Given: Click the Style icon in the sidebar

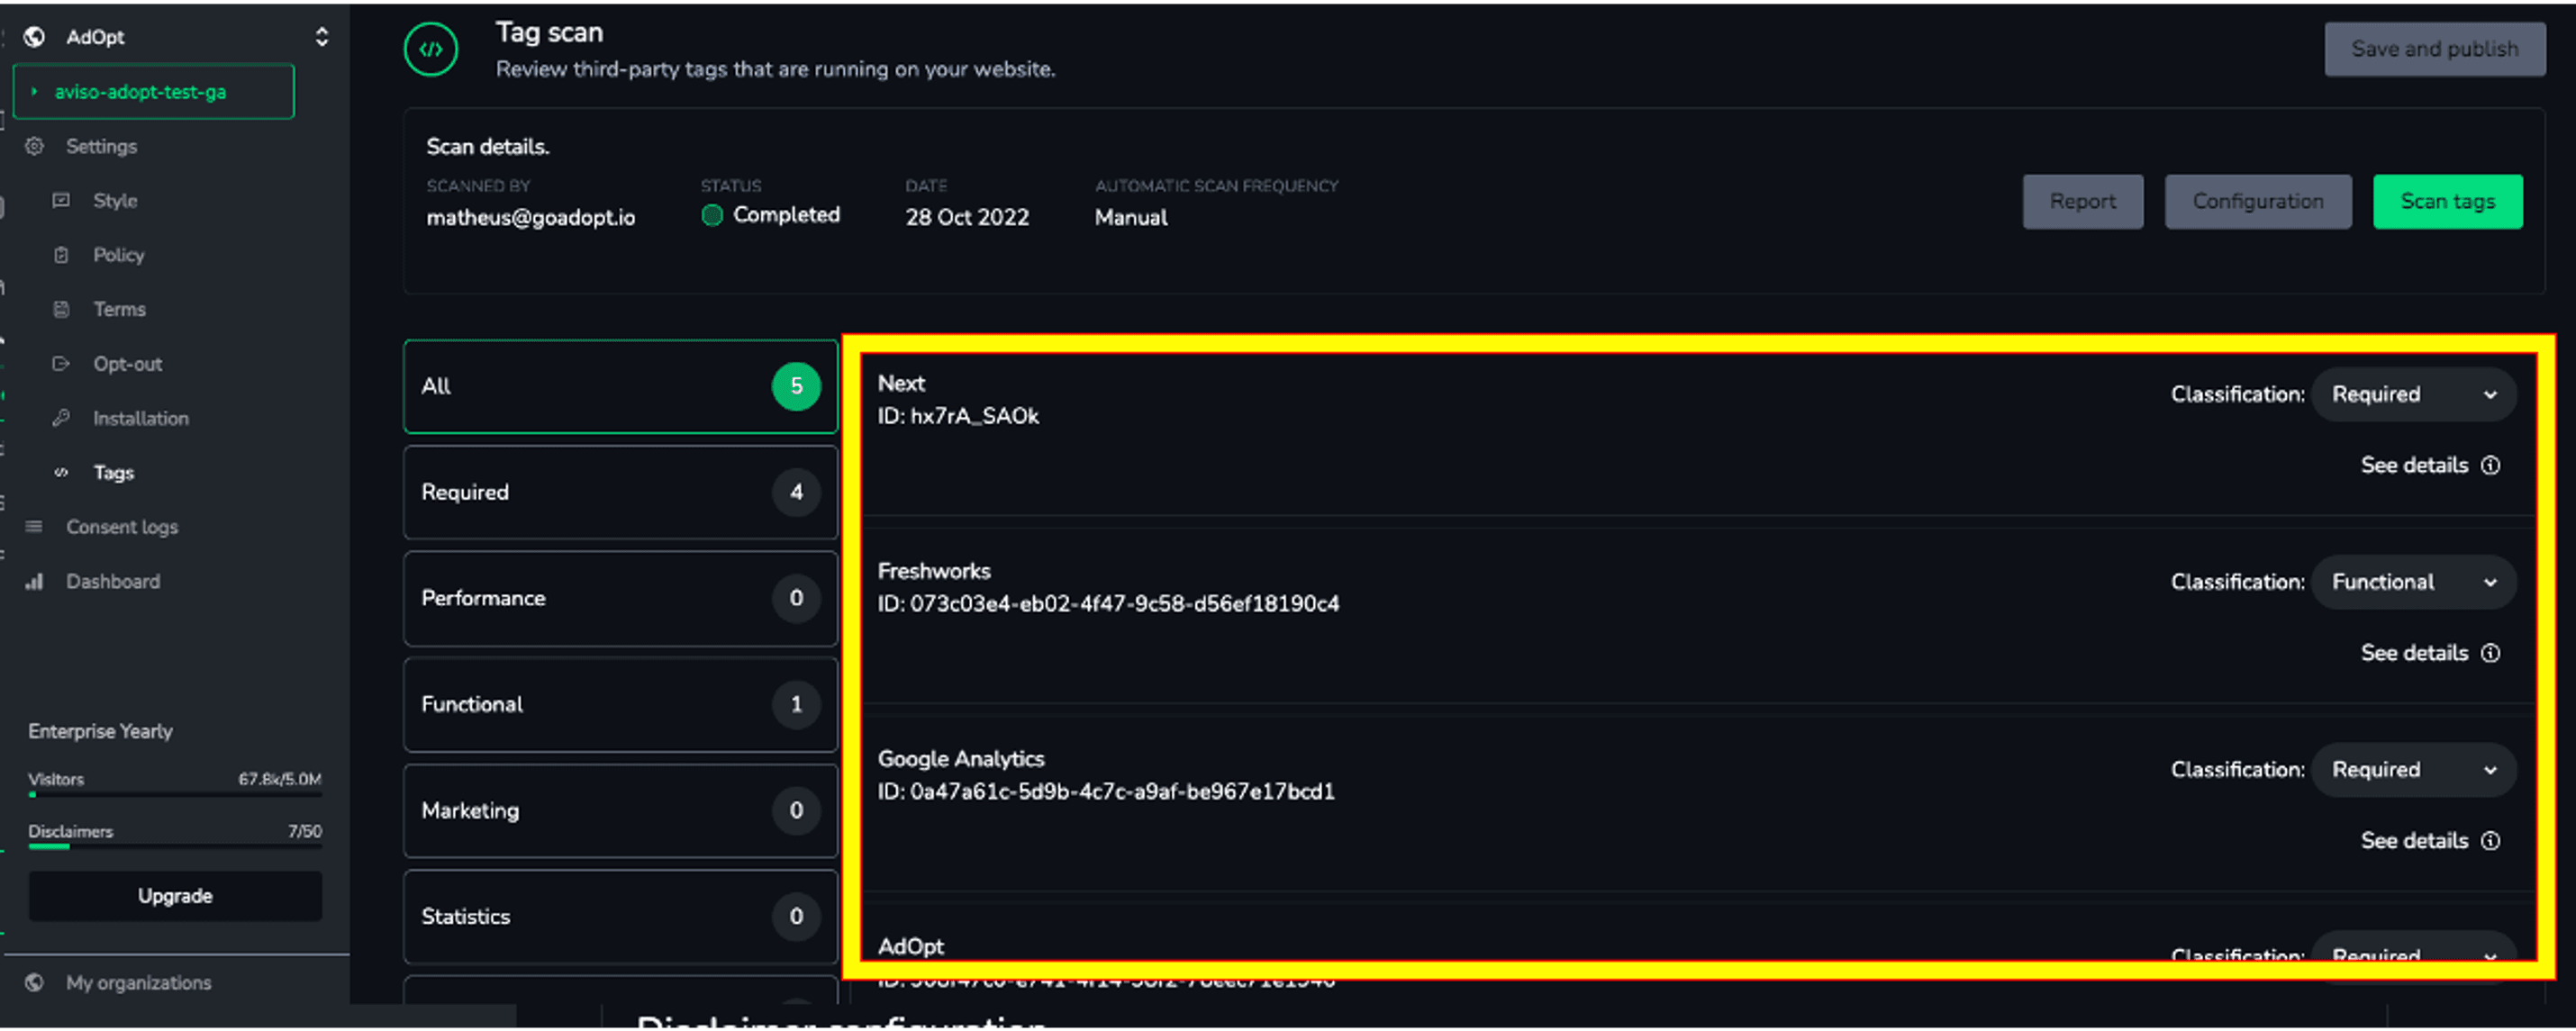Looking at the screenshot, I should click(x=61, y=200).
